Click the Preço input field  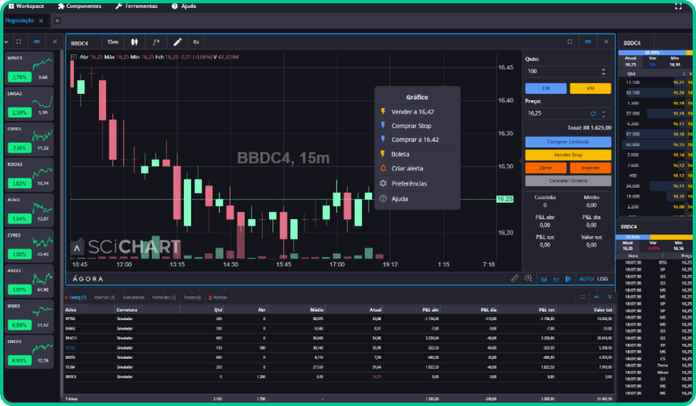tap(555, 114)
